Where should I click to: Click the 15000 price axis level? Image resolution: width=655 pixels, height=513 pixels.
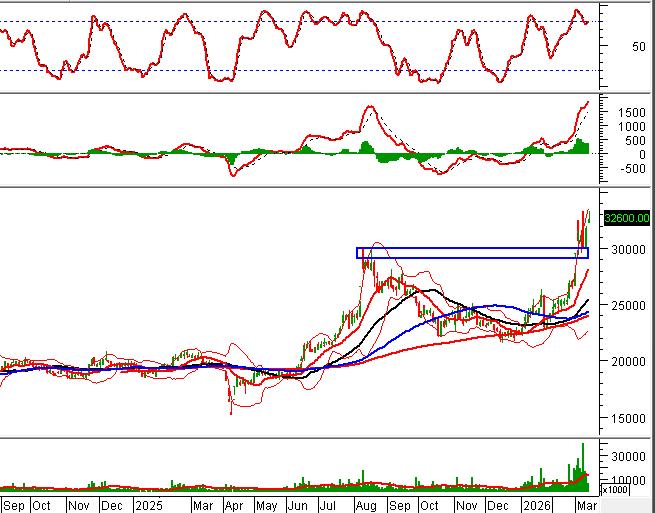(625, 418)
